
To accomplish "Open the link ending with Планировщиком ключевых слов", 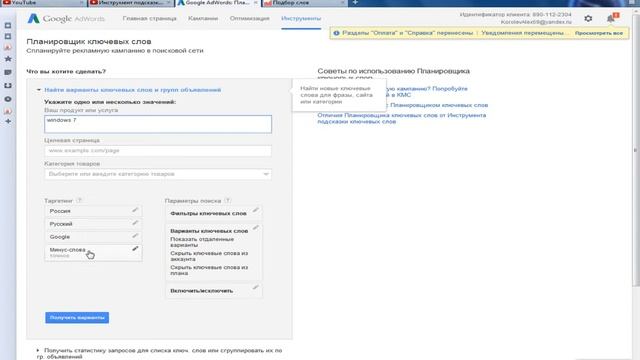I will pyautogui.click(x=439, y=105).
